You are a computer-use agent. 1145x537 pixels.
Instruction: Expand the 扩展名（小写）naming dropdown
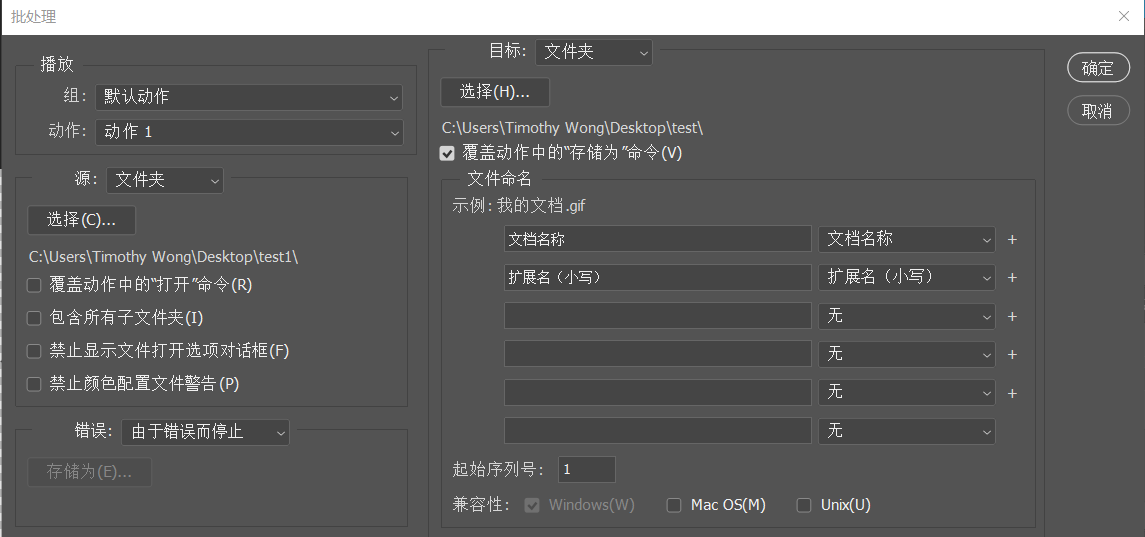(x=906, y=277)
